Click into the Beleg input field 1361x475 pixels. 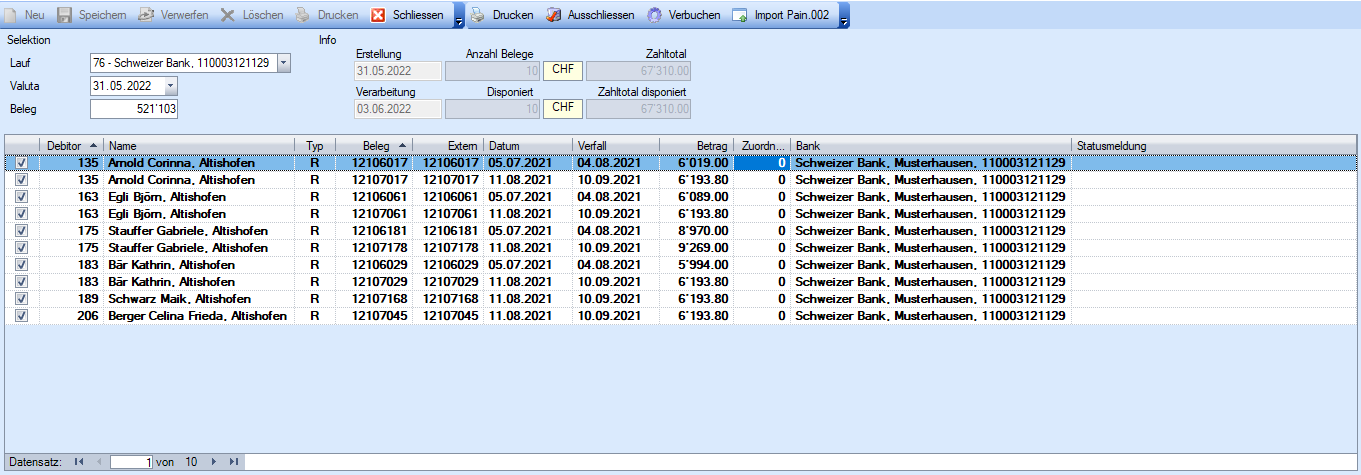coord(134,109)
